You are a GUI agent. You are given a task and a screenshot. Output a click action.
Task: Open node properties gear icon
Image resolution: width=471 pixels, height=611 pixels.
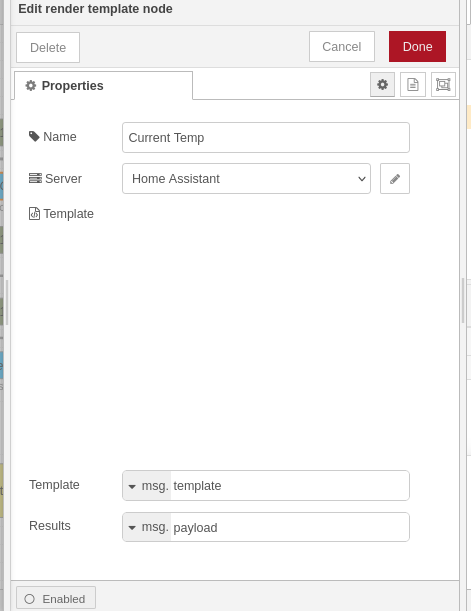click(382, 85)
